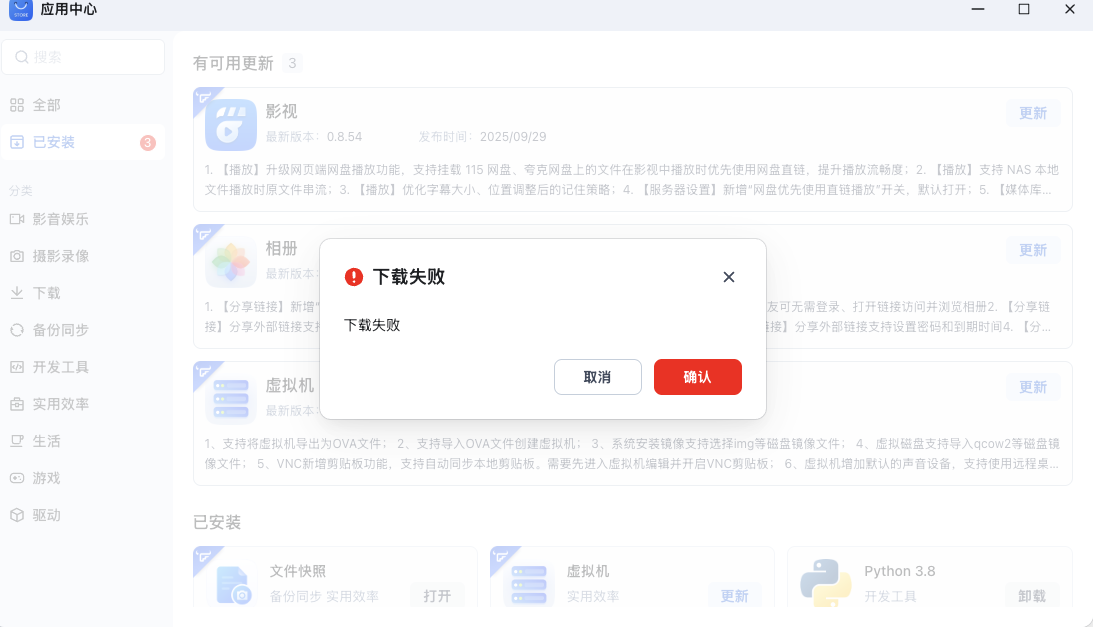Update the 影视 app
The image size is (1093, 627).
point(1033,113)
